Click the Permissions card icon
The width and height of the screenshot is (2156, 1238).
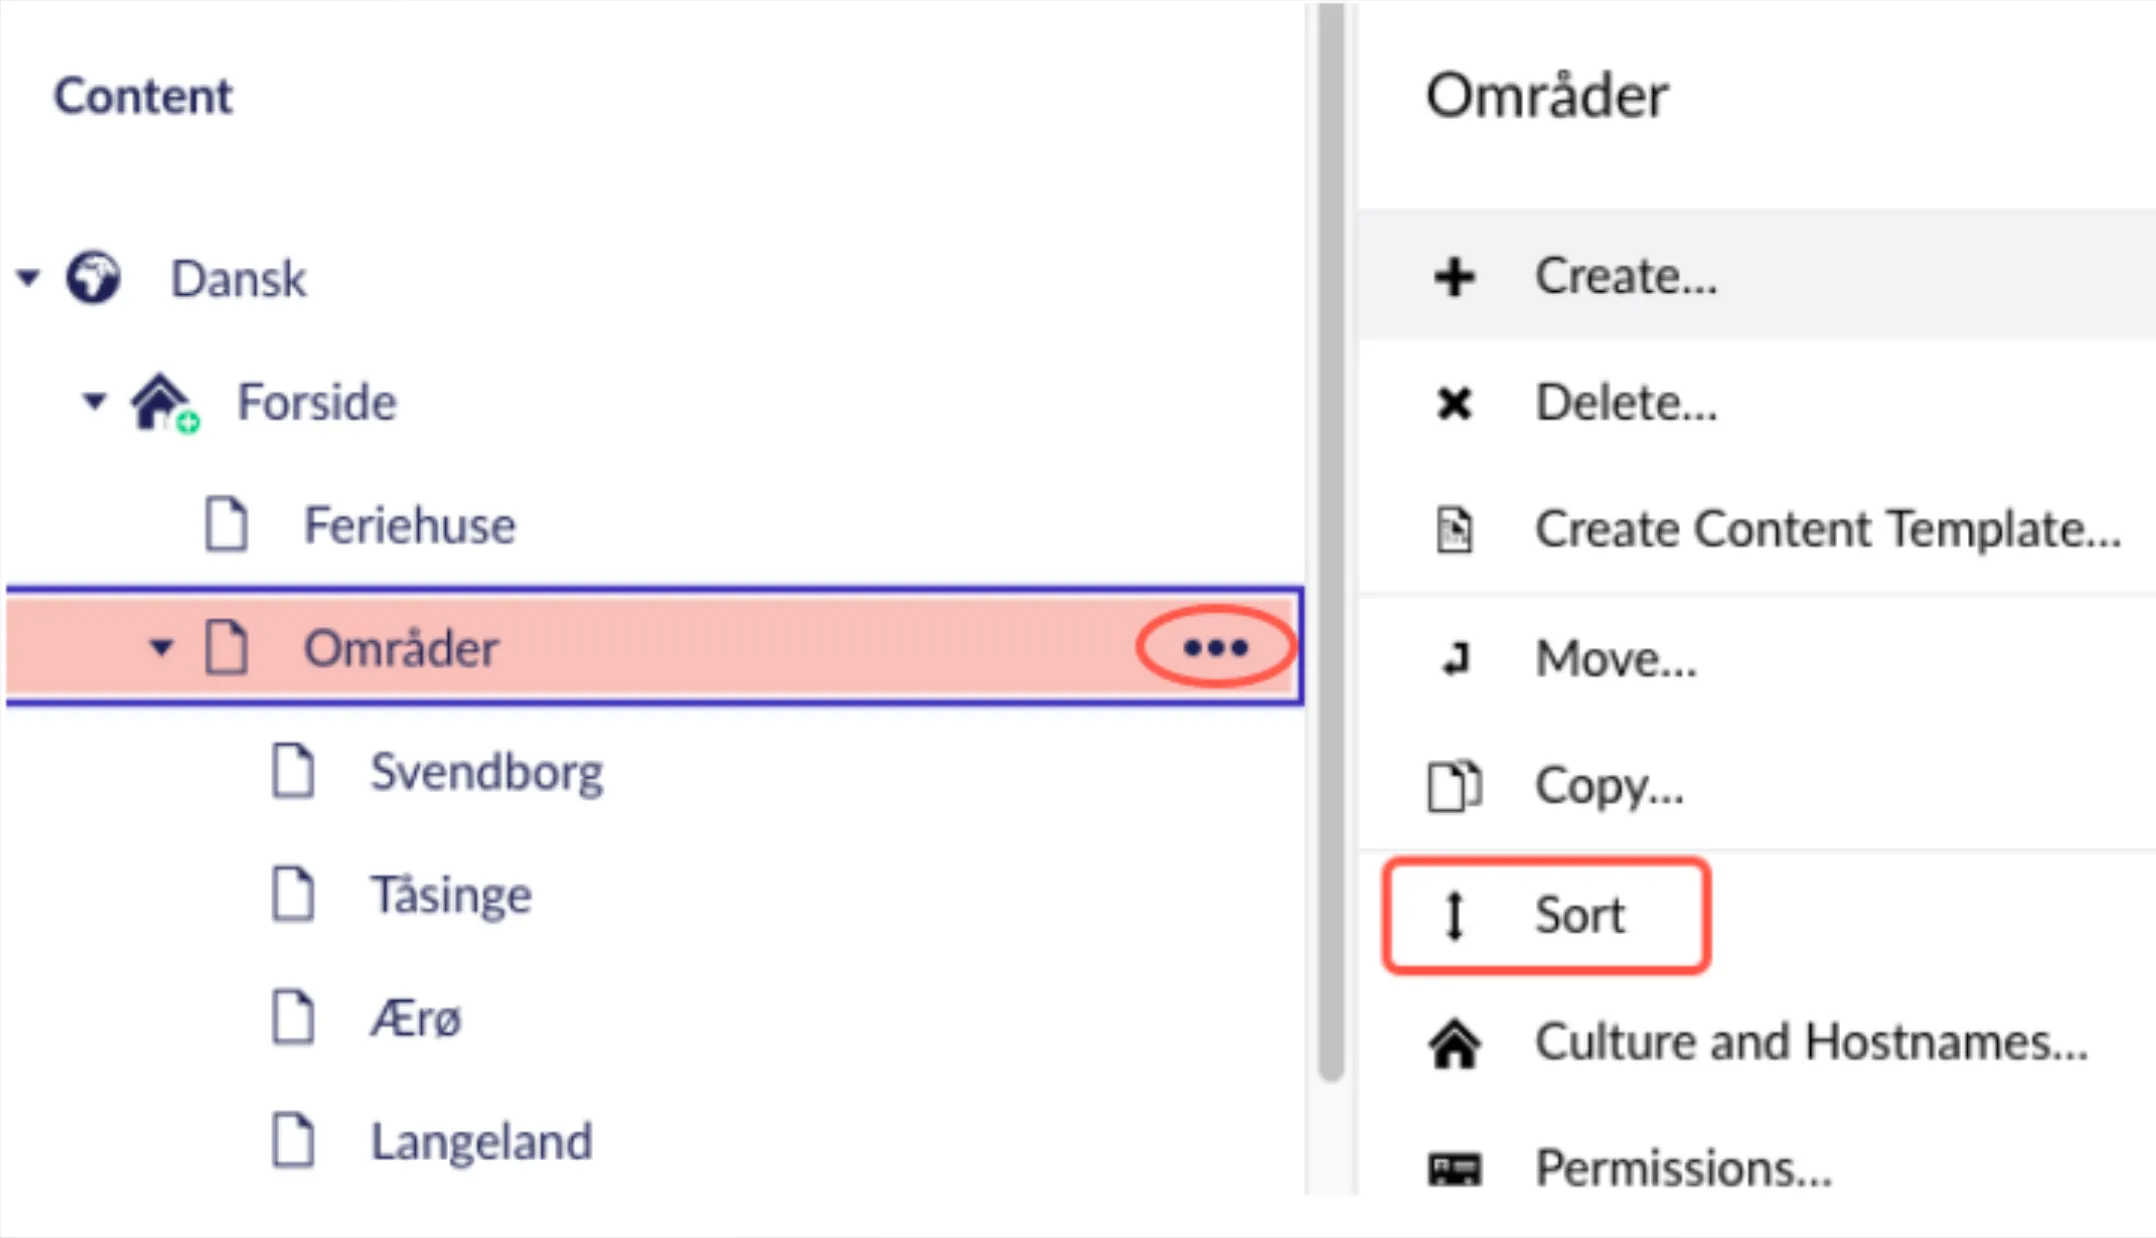[x=1454, y=1167]
